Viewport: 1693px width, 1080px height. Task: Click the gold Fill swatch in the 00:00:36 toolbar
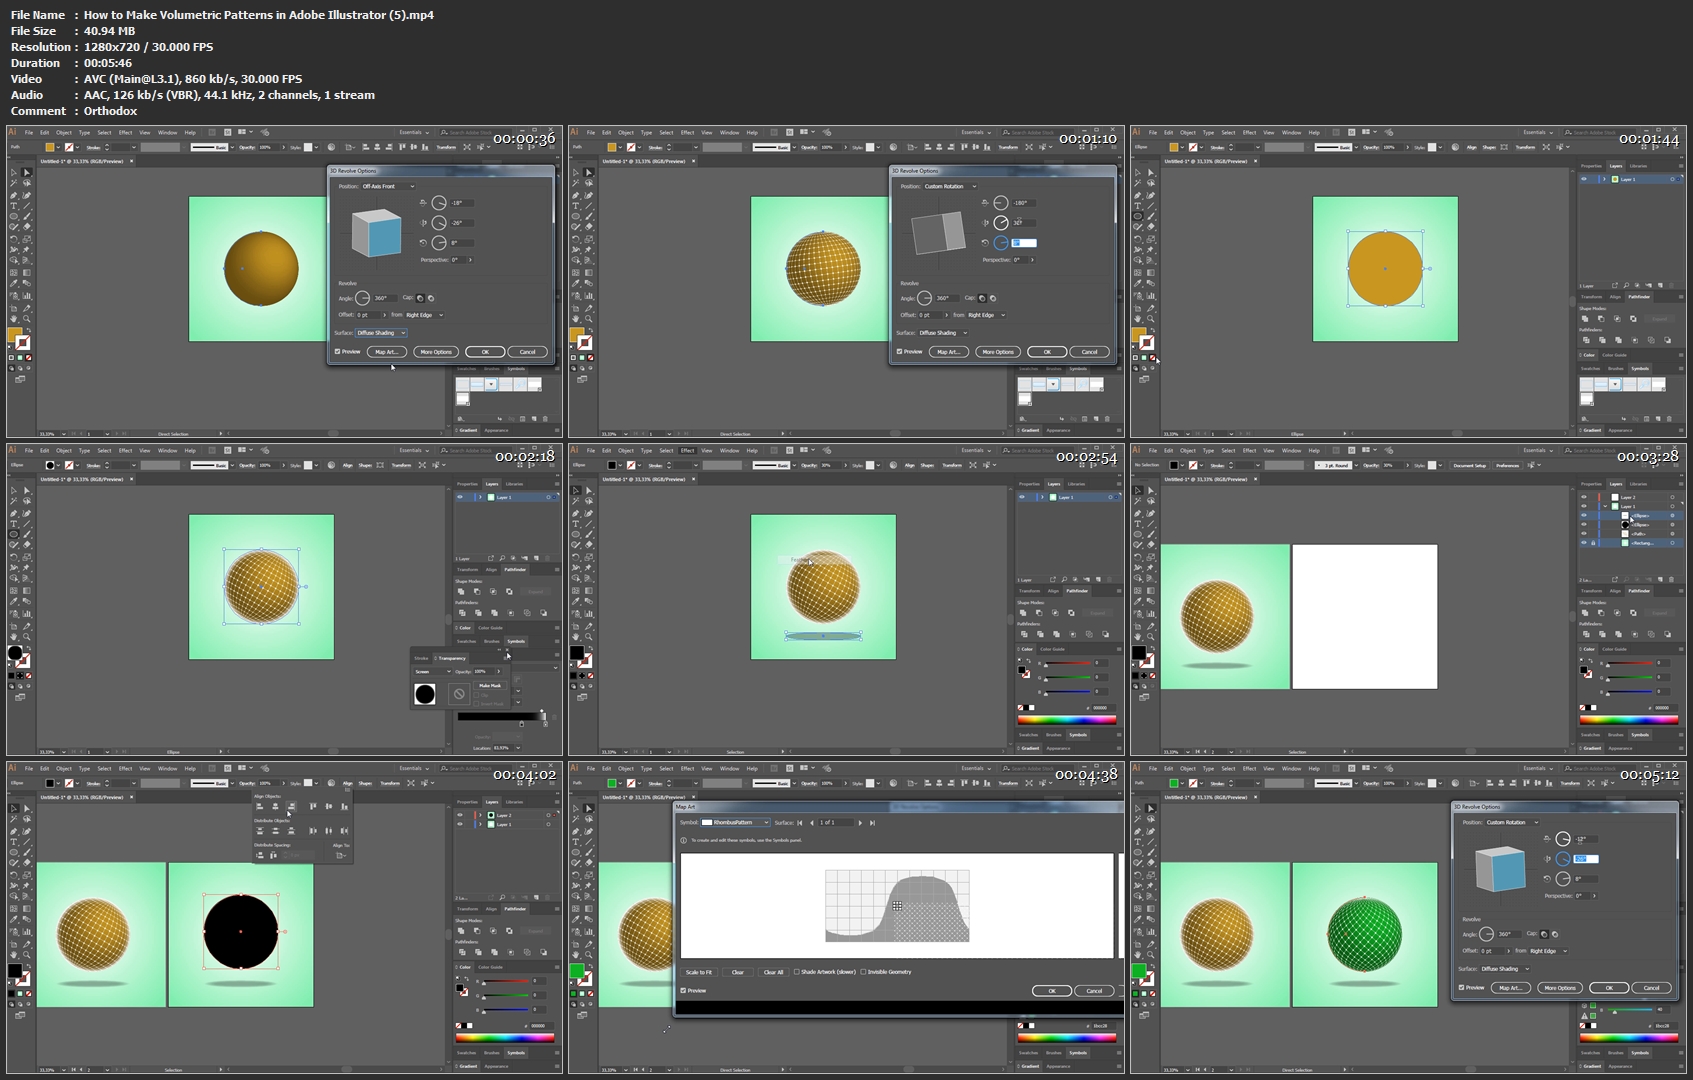point(15,334)
